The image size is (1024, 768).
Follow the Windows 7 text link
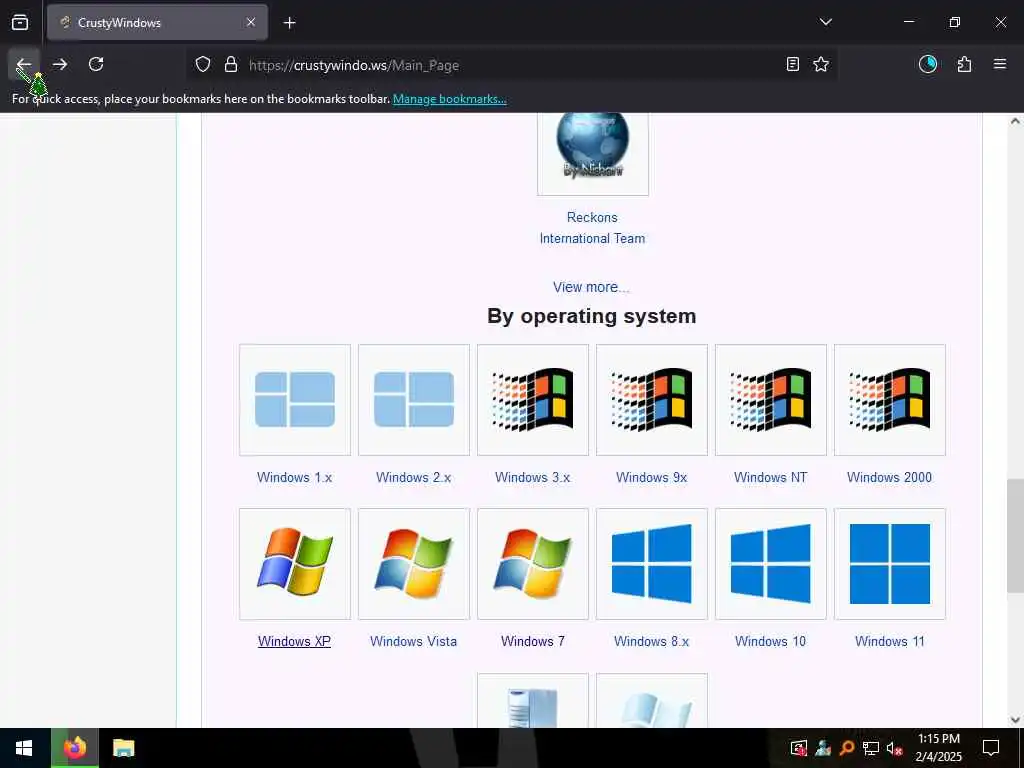[533, 641]
